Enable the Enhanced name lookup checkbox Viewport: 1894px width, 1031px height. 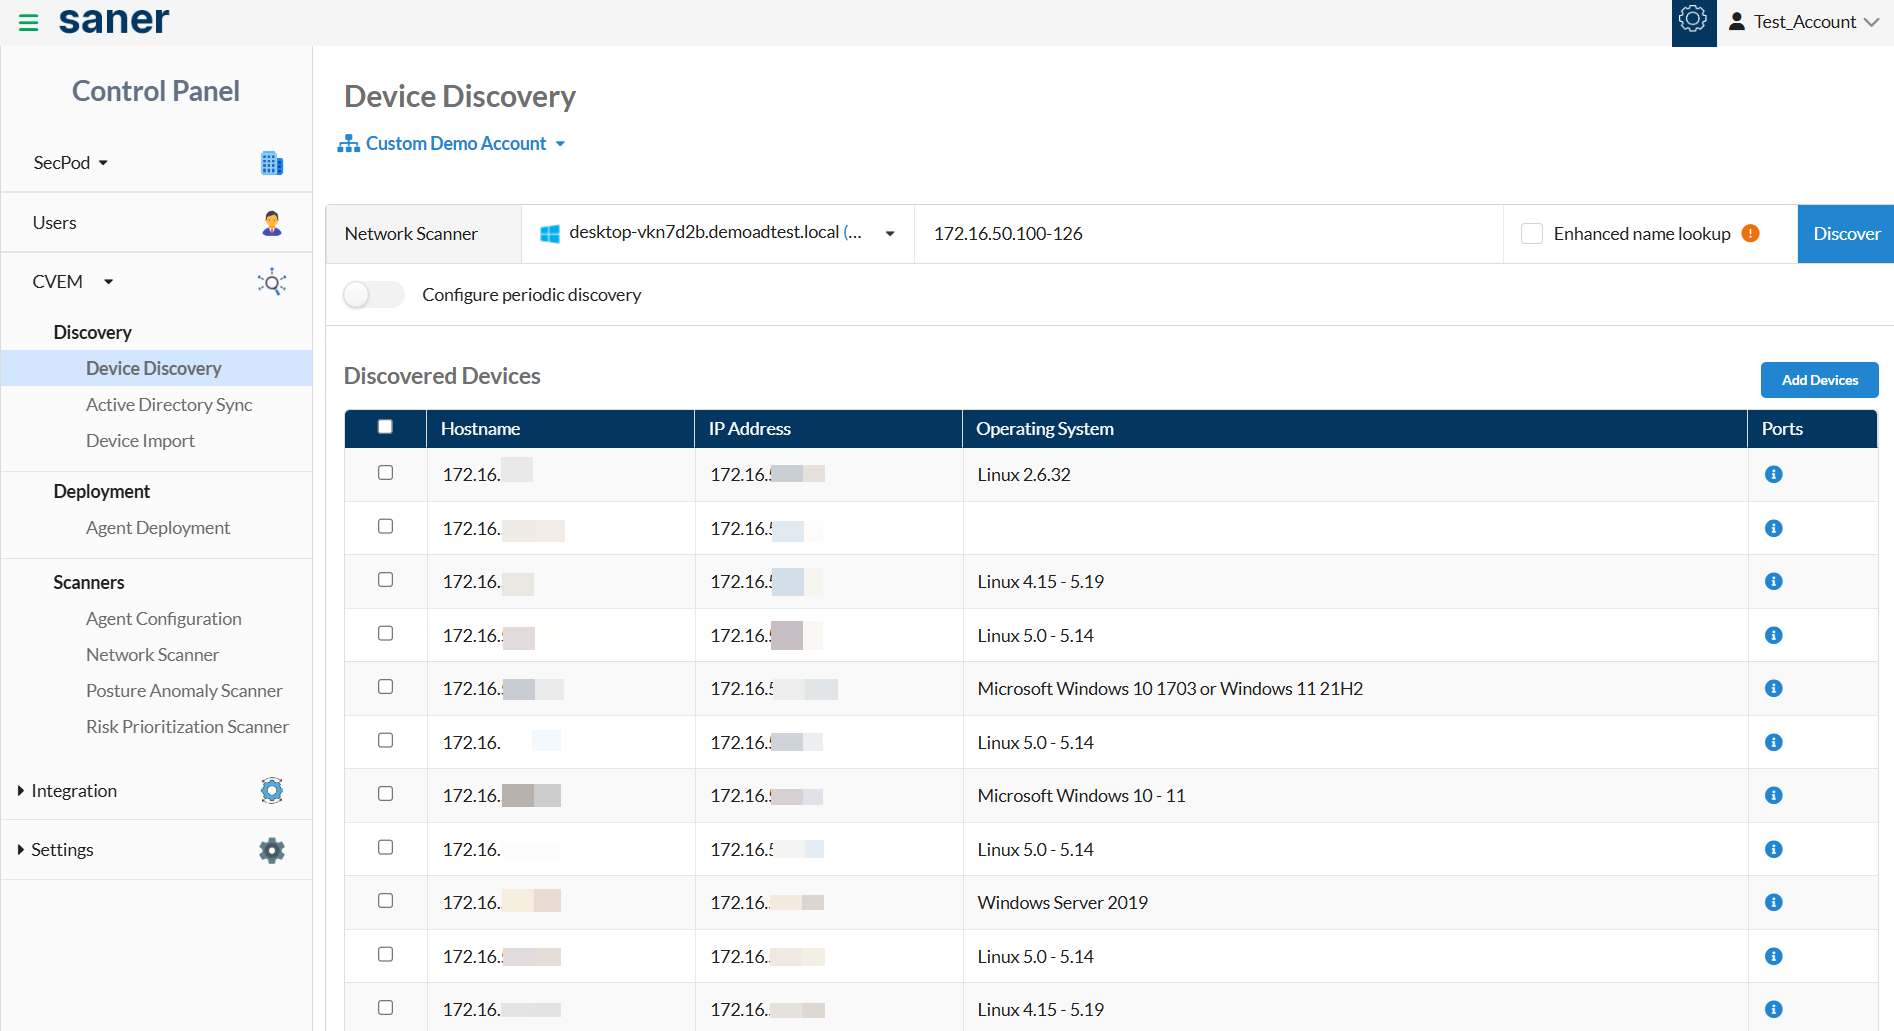1531,234
